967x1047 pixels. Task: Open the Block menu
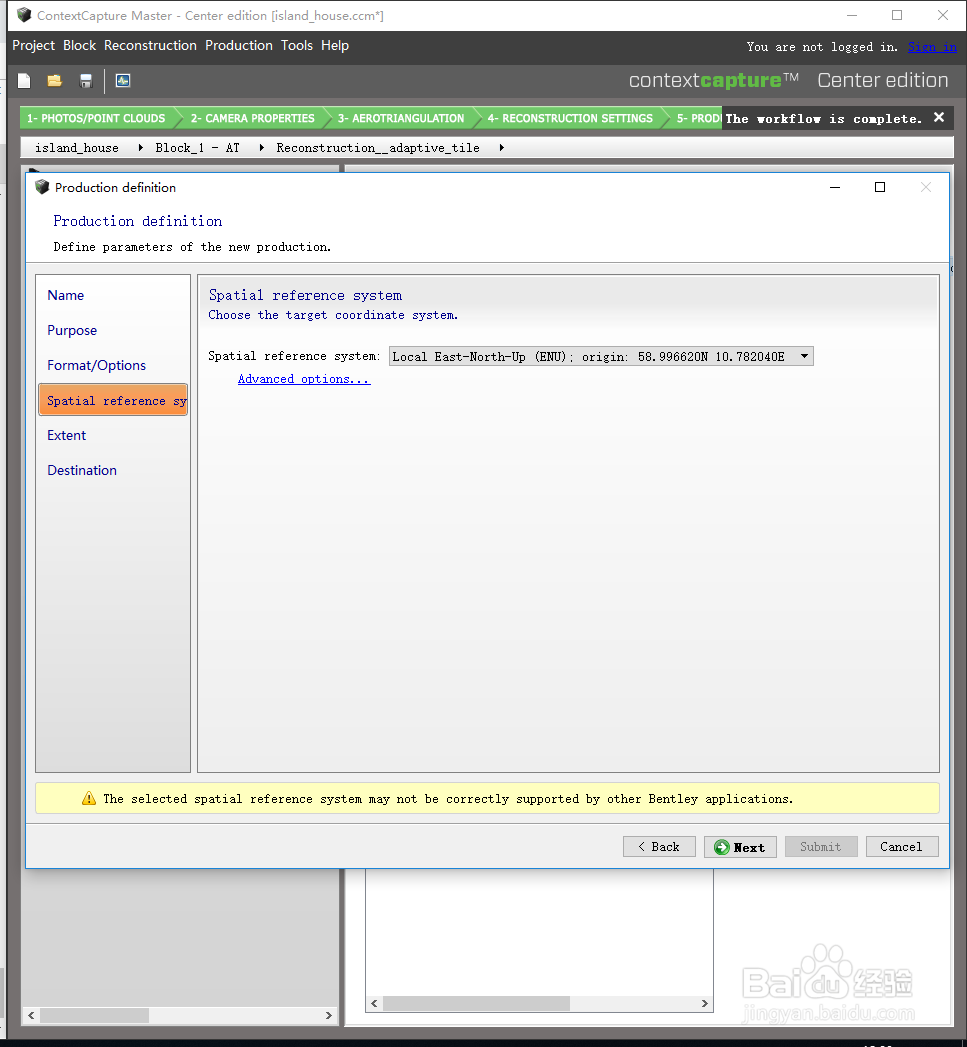[x=79, y=45]
